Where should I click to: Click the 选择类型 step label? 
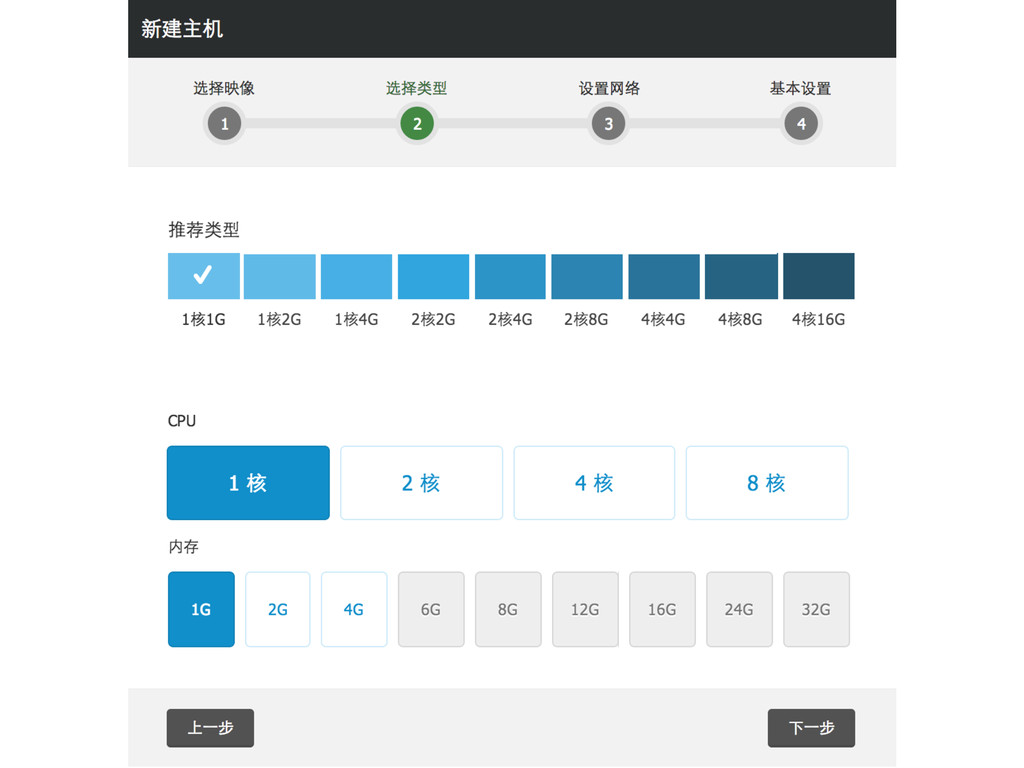click(x=417, y=88)
